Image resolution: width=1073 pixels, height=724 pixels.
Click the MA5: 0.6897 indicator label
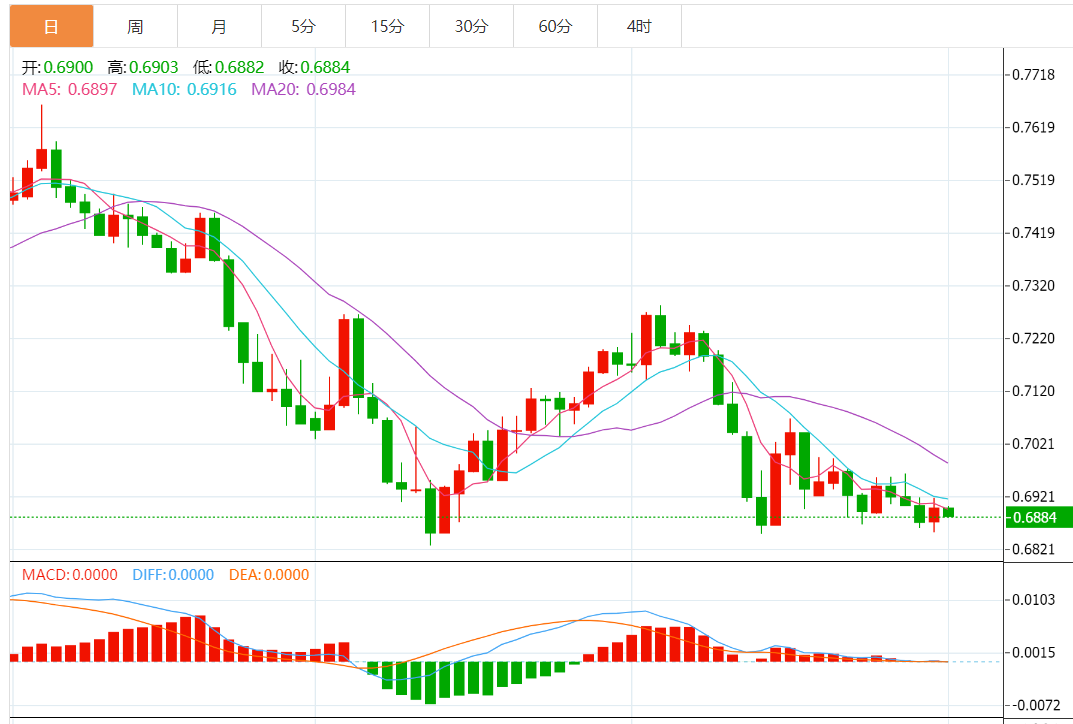tap(70, 90)
